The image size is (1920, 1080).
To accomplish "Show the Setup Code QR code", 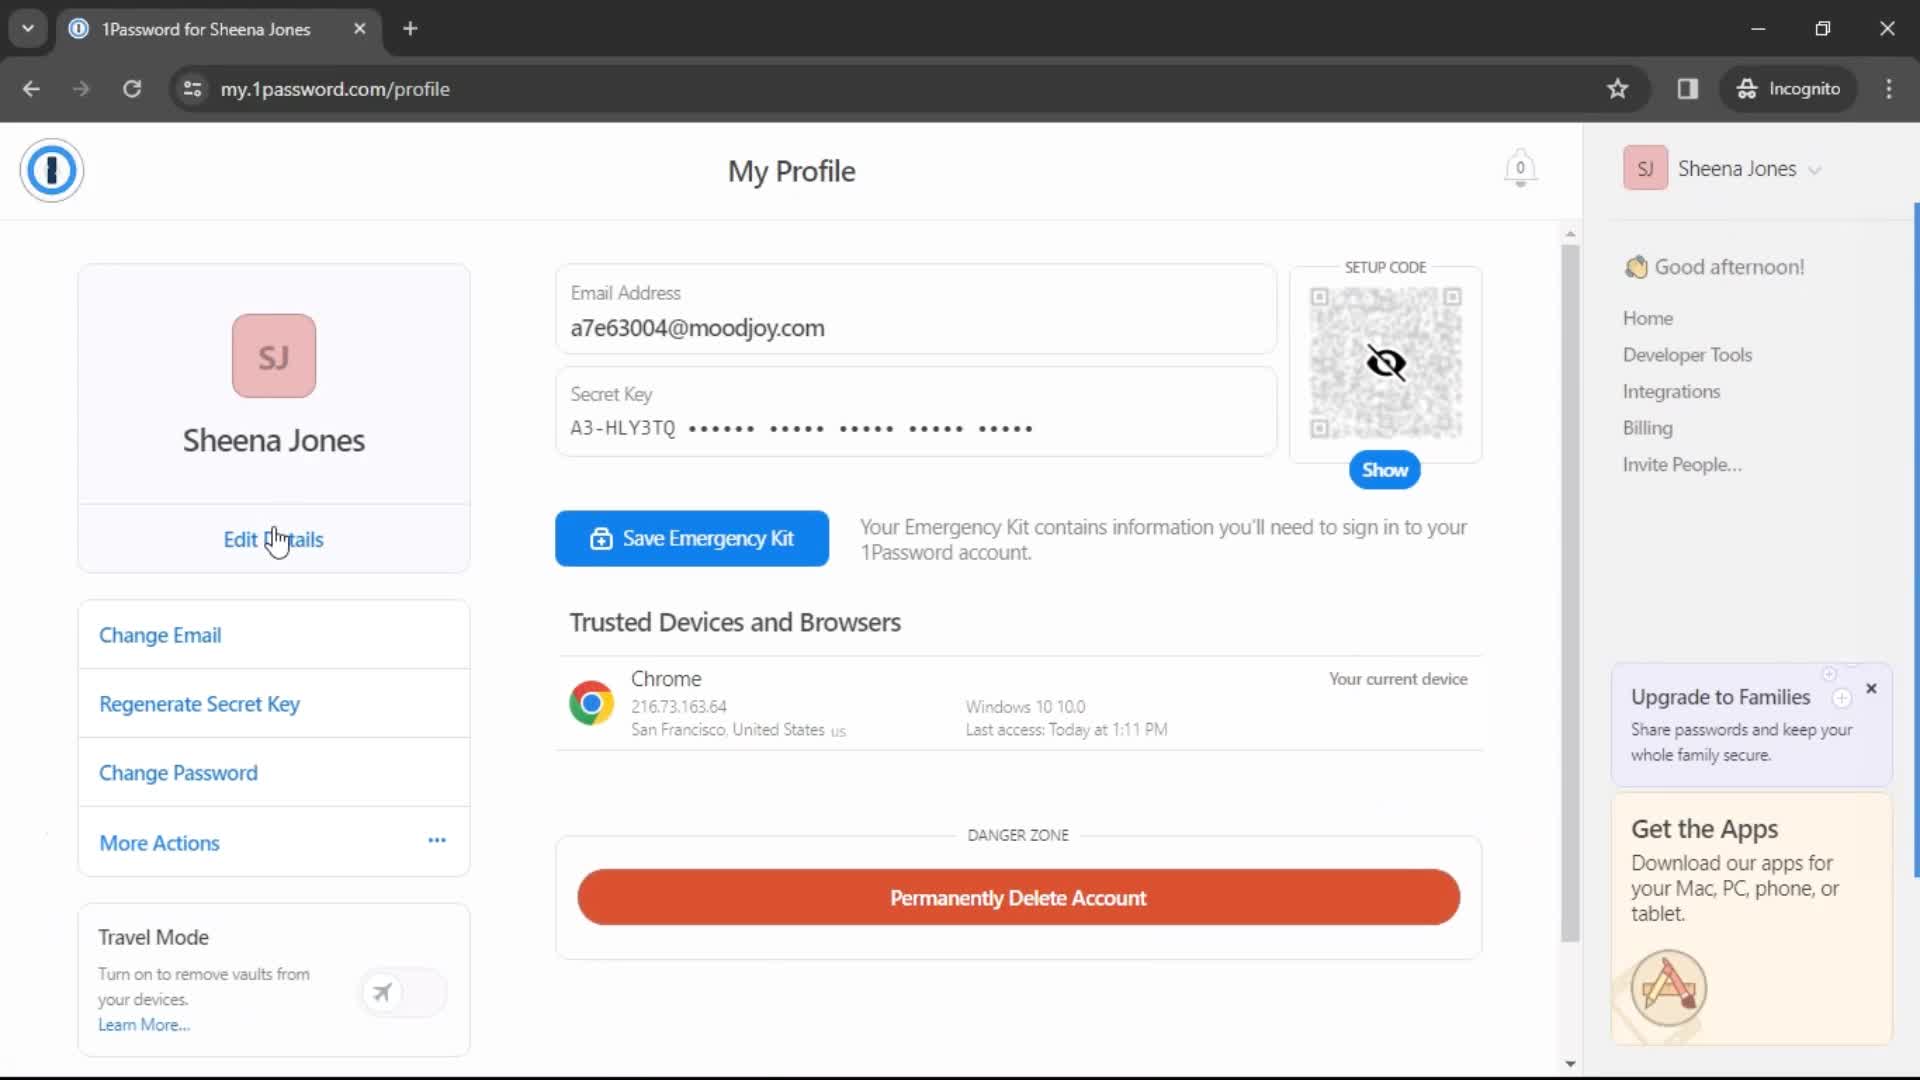I will tap(1385, 469).
